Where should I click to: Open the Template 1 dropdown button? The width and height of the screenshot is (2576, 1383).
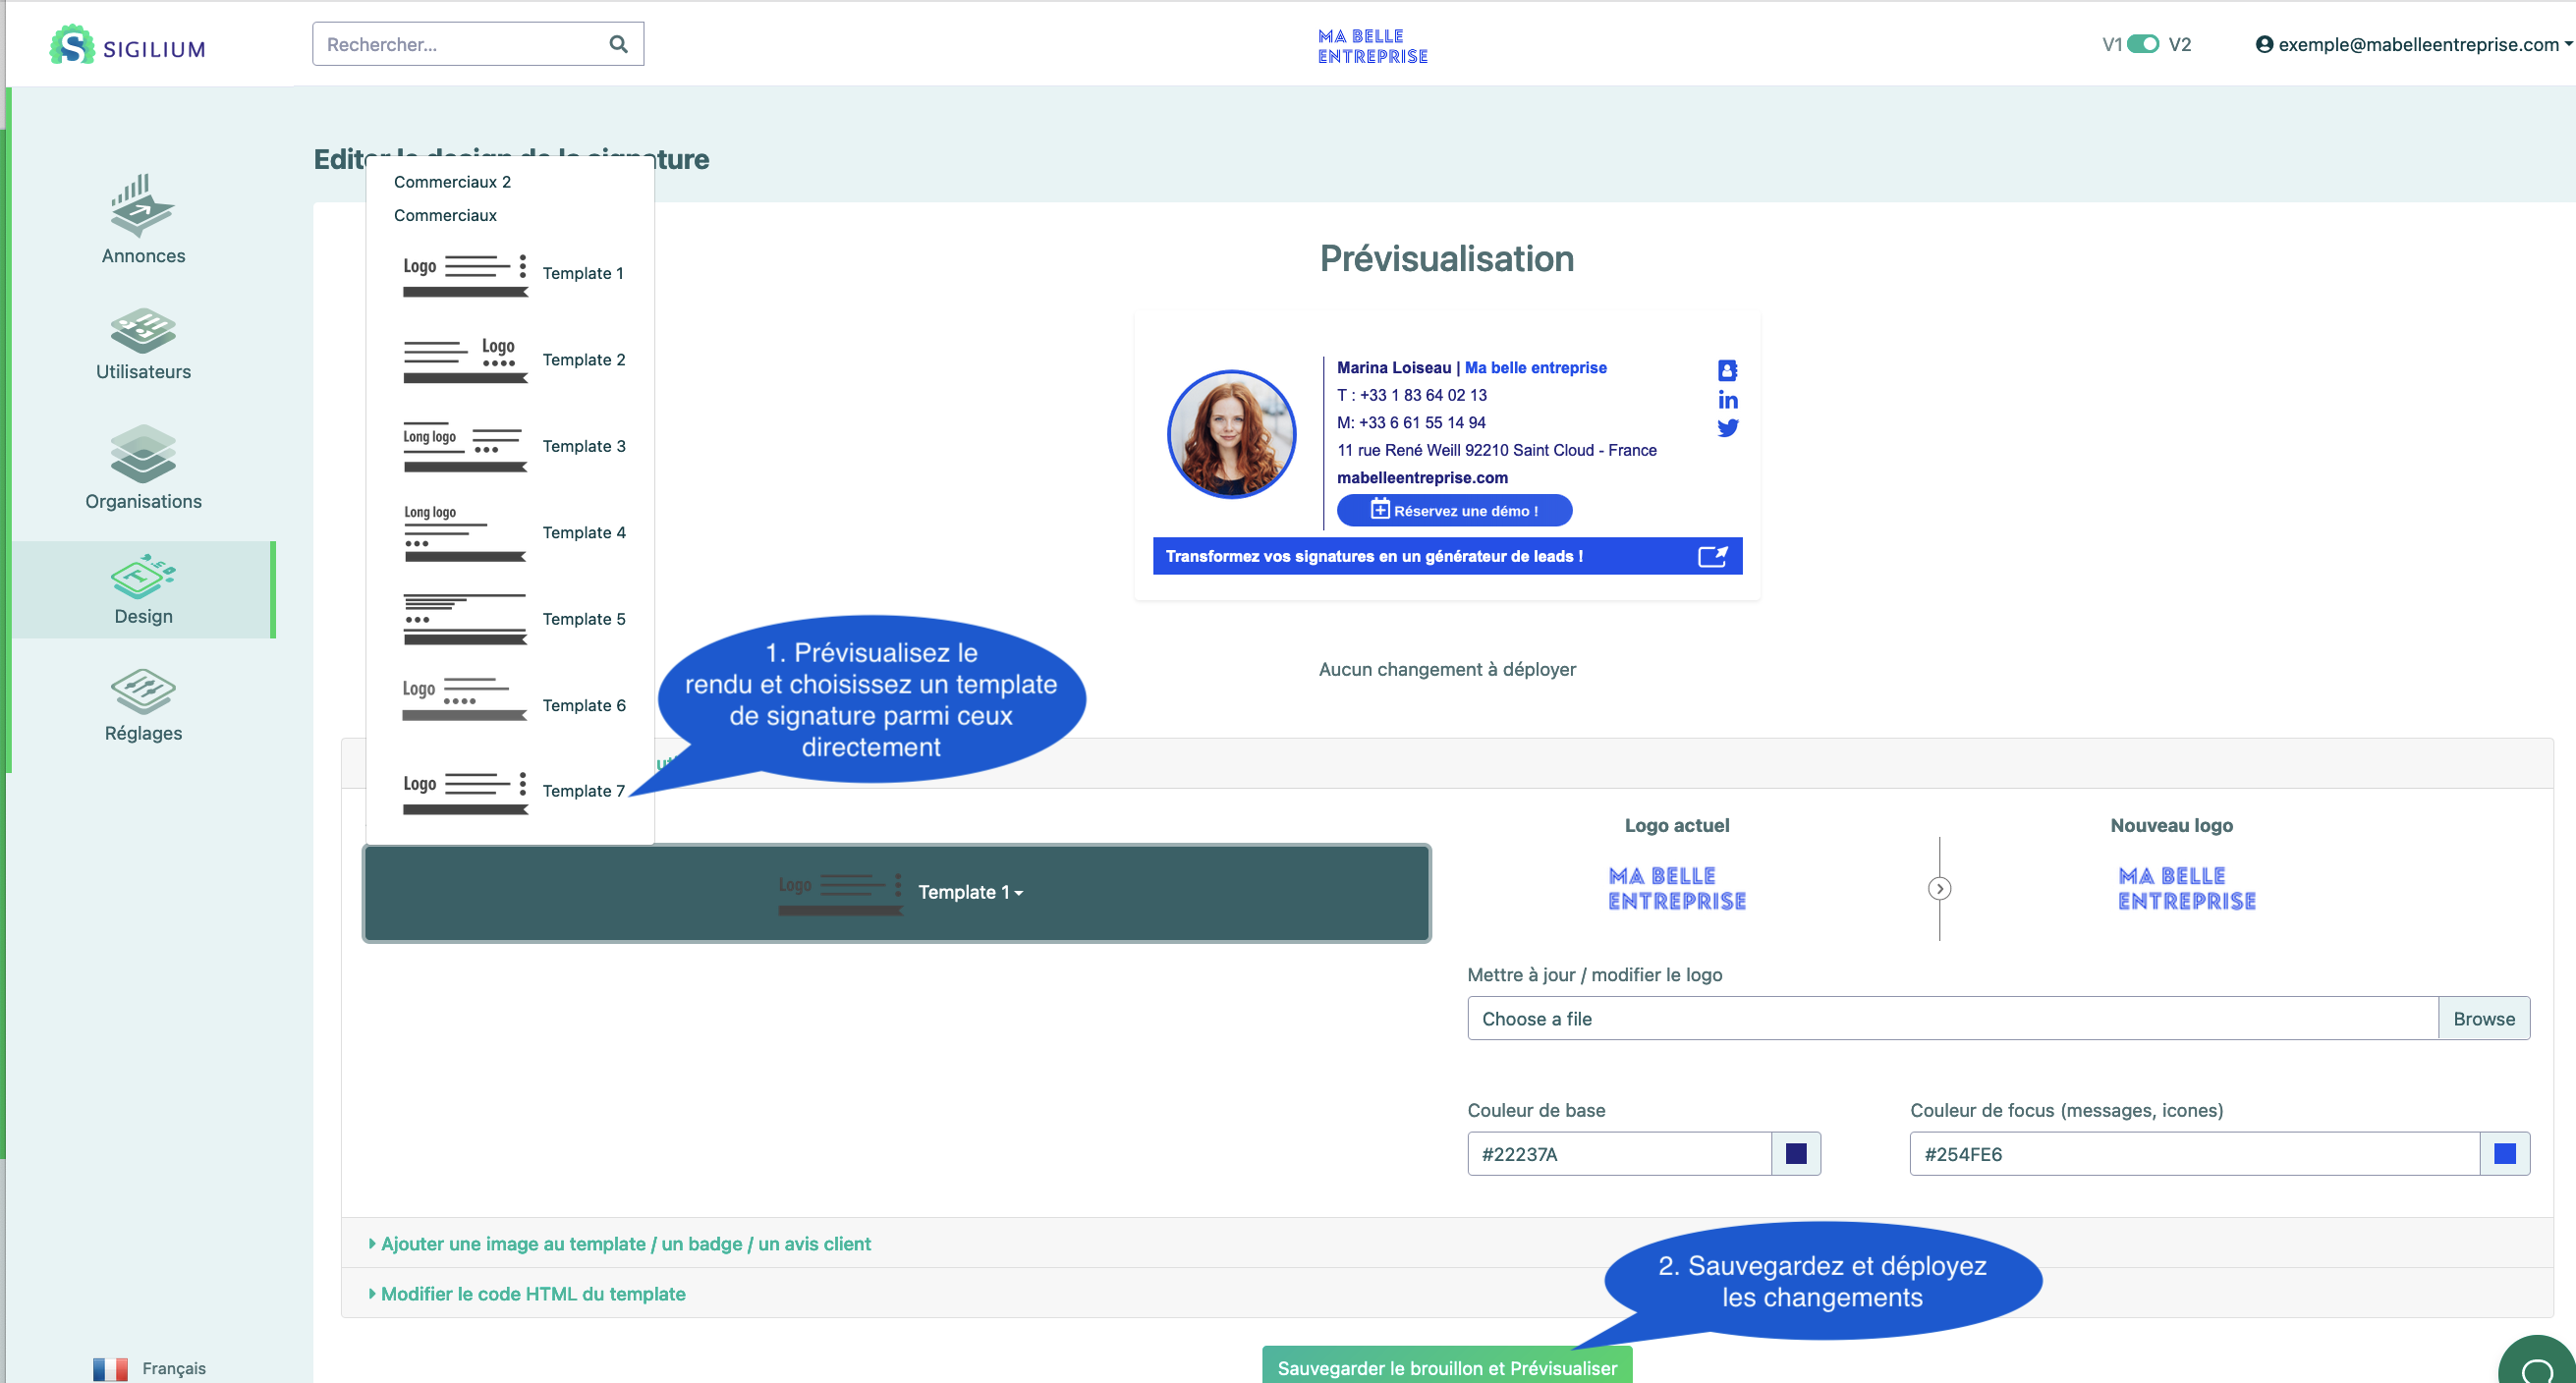pos(969,892)
